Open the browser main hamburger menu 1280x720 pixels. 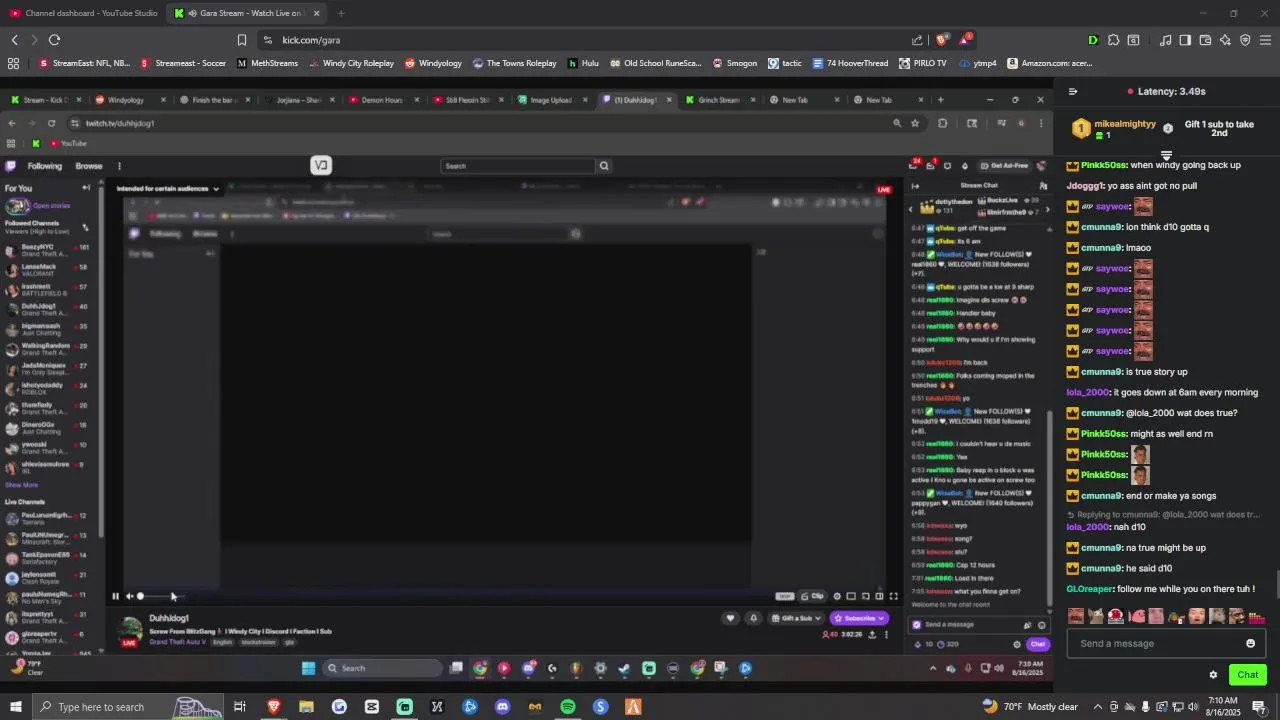1265,40
